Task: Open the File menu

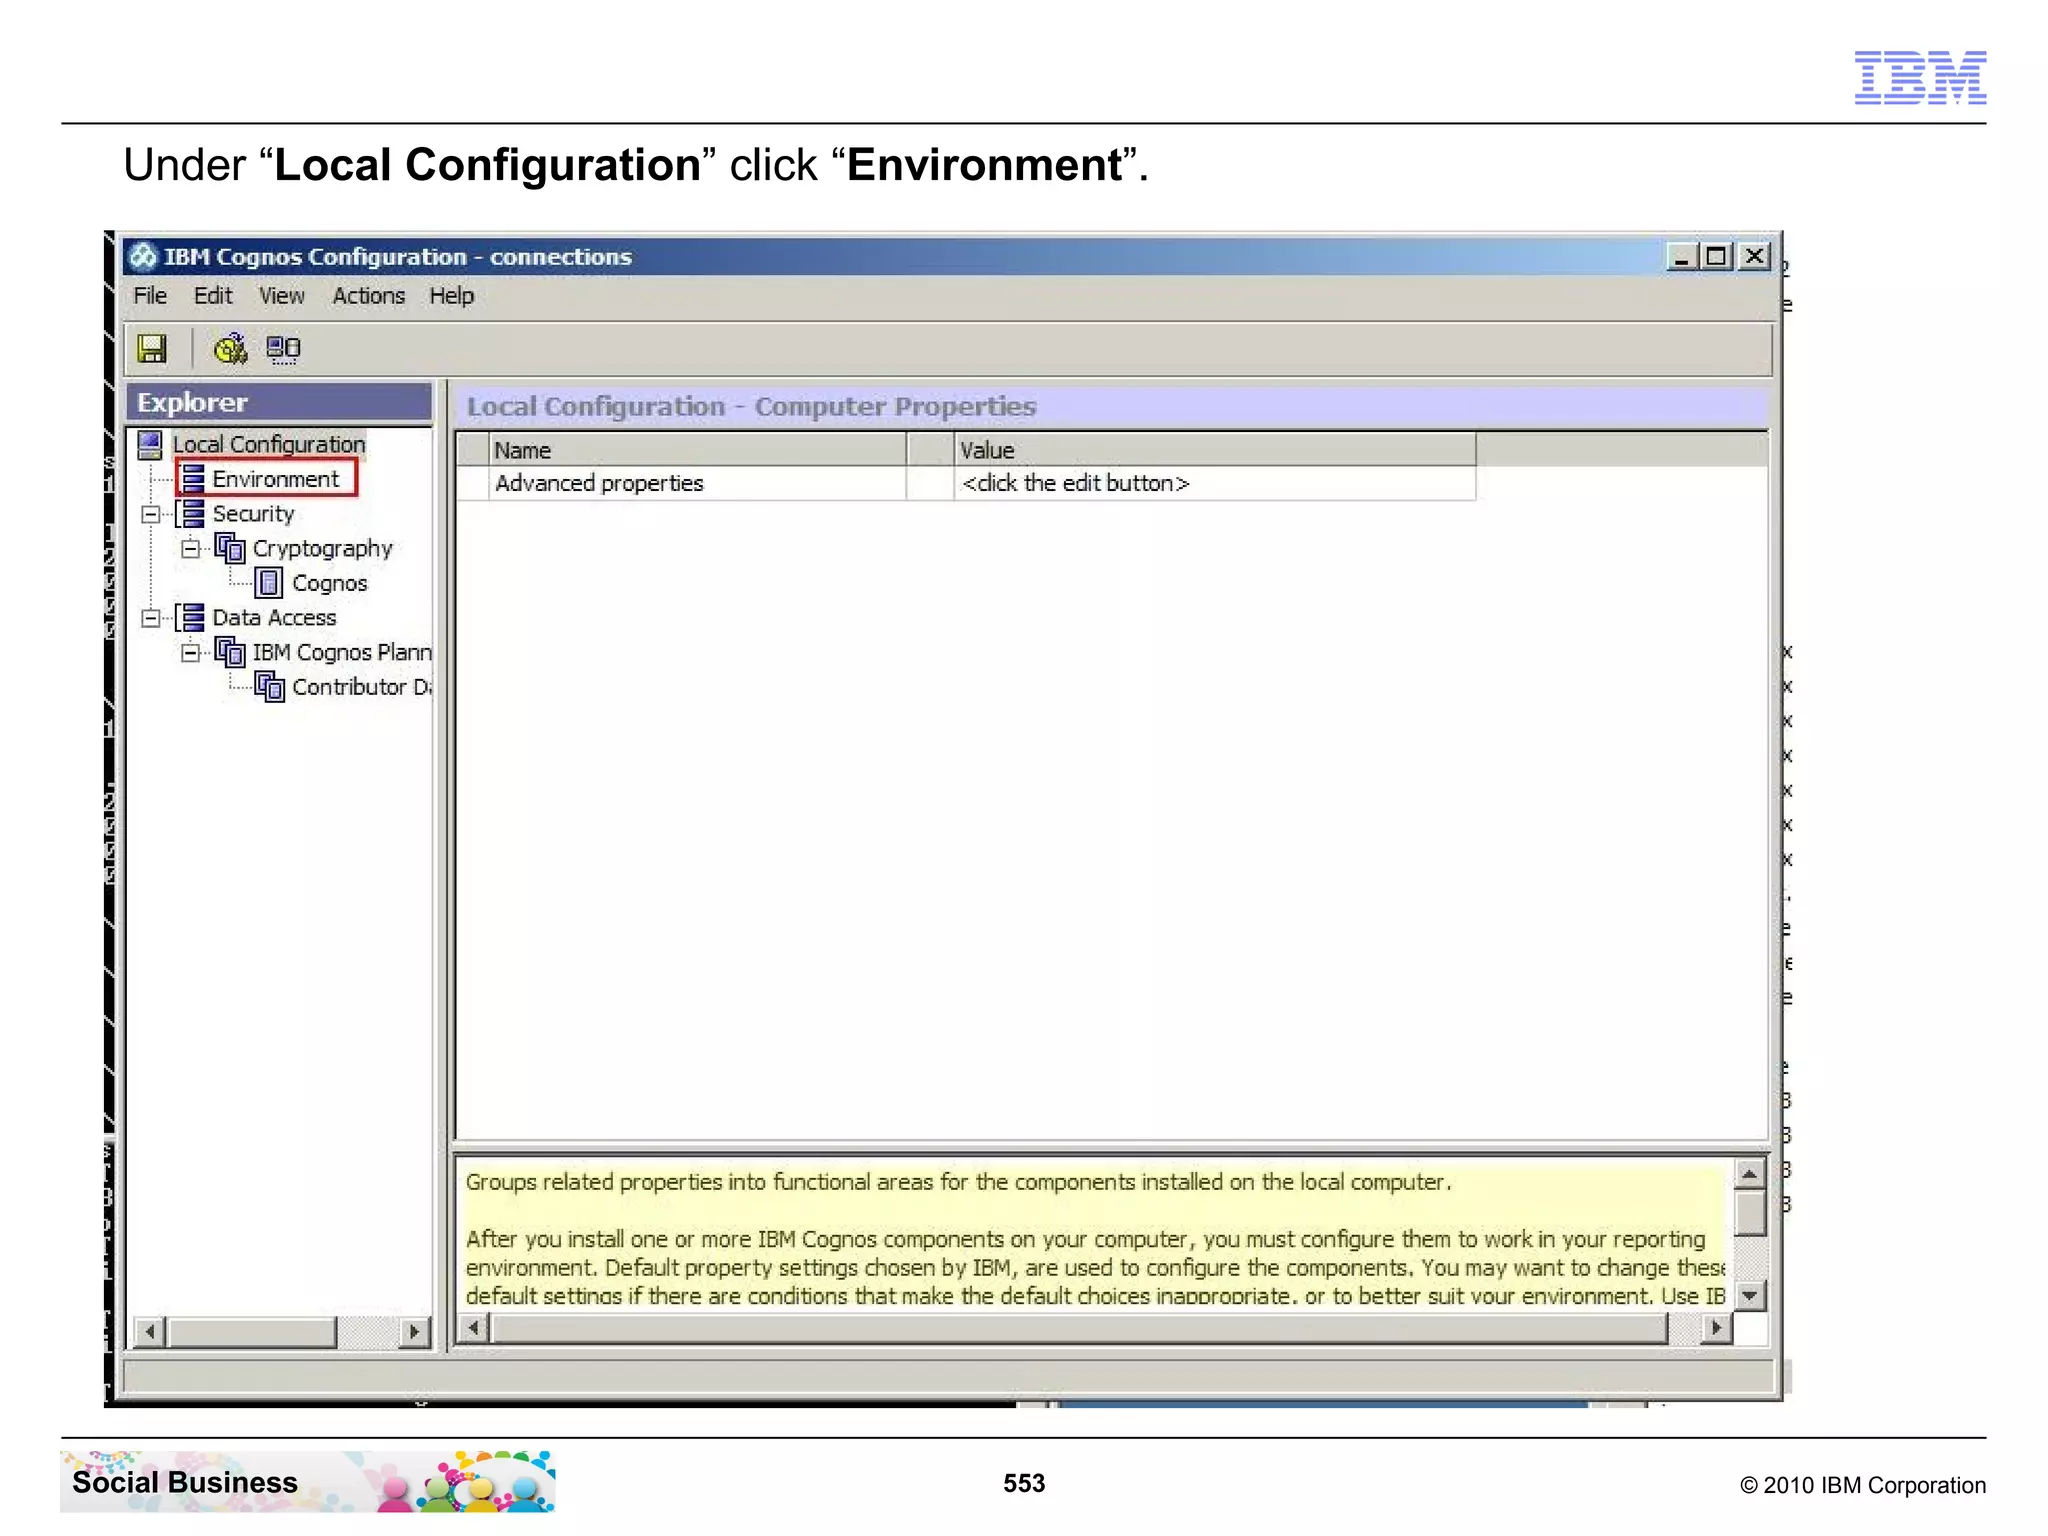Action: click(x=150, y=296)
